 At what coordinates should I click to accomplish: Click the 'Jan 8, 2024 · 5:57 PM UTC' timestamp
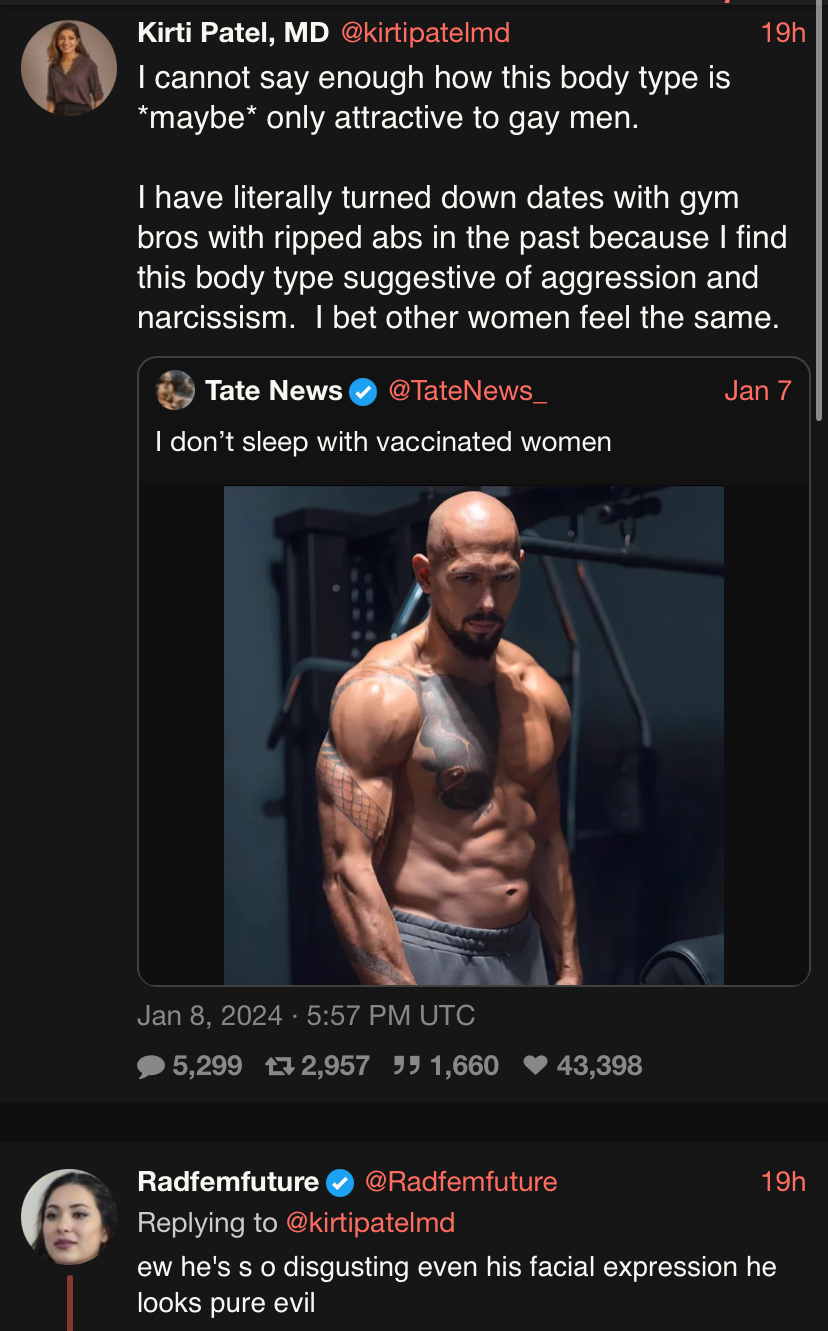pos(306,1016)
